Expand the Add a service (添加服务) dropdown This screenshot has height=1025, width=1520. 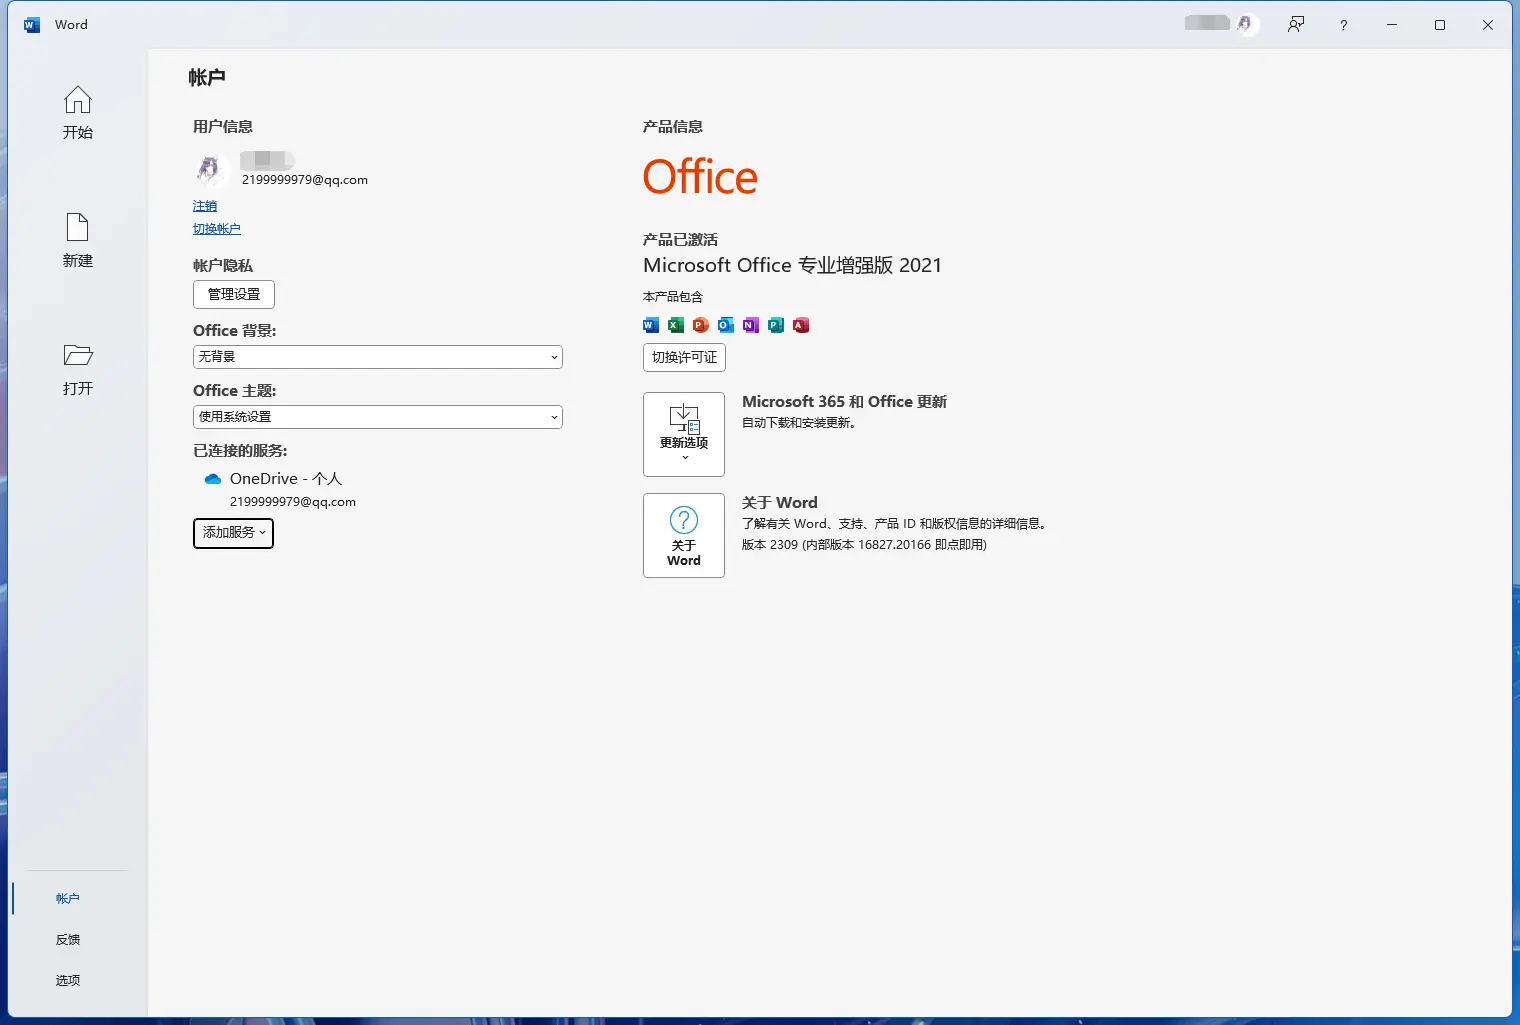coord(233,533)
